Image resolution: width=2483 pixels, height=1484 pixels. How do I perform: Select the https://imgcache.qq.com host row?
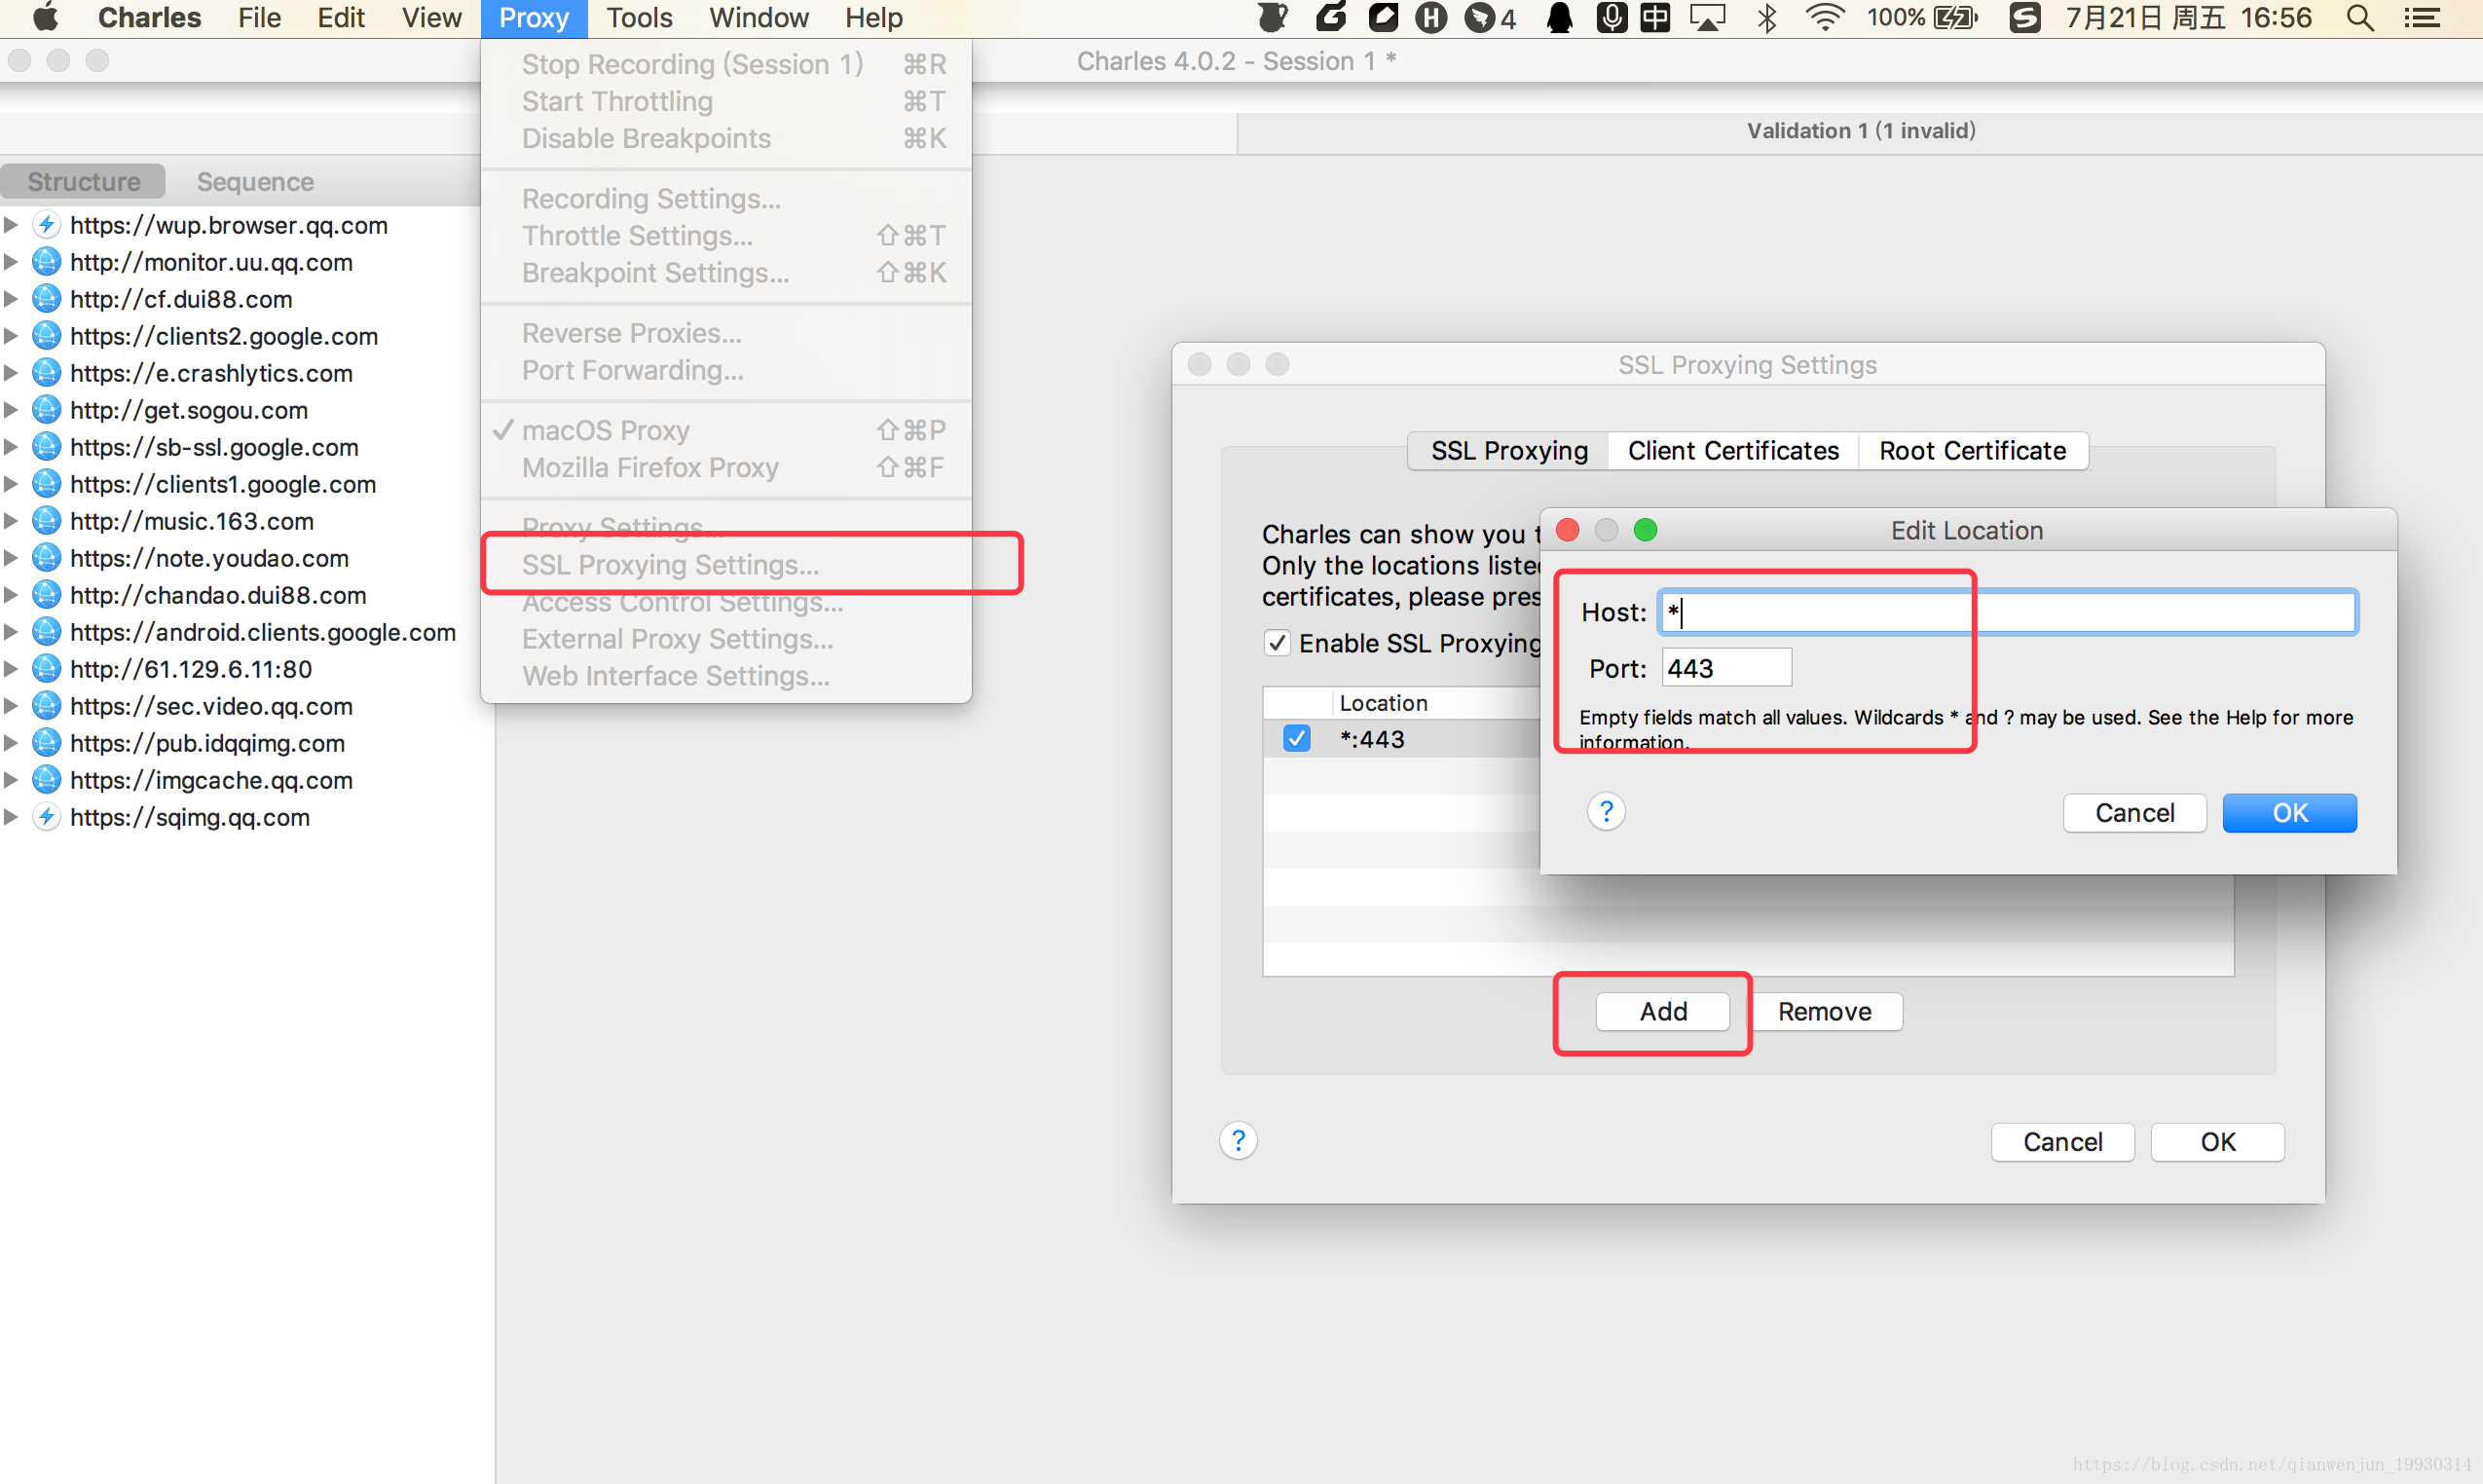[x=247, y=780]
